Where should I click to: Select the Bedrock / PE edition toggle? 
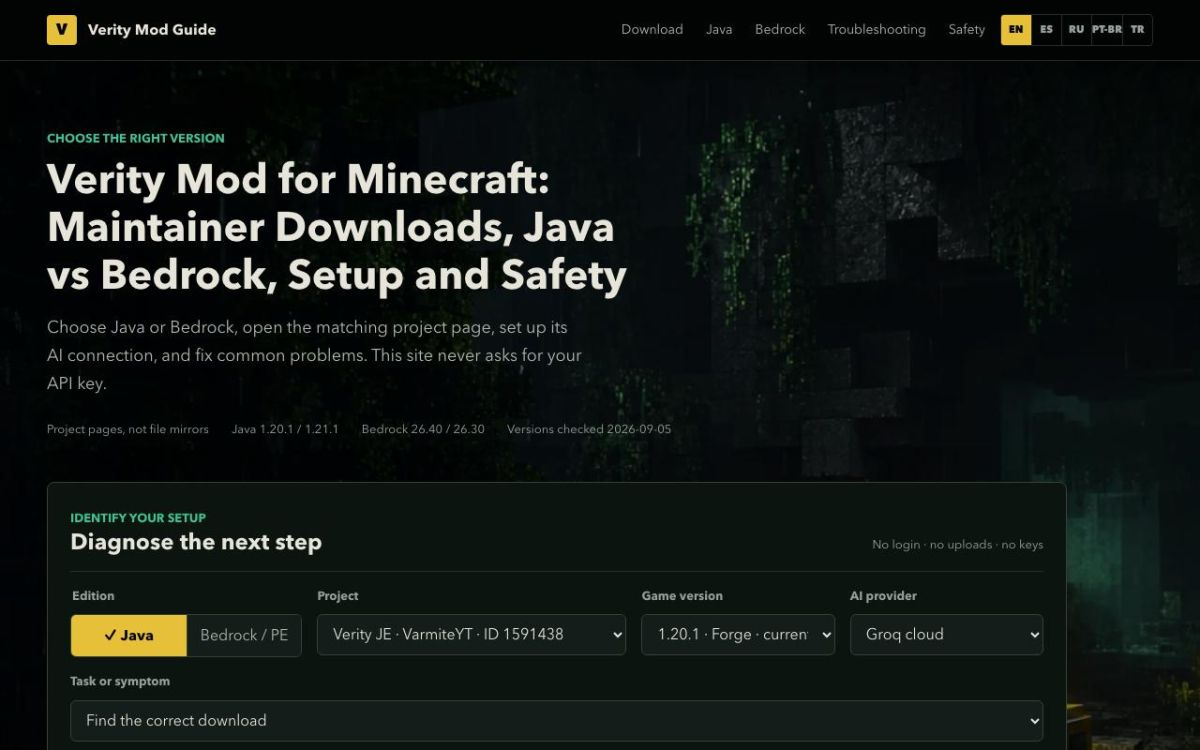[244, 635]
